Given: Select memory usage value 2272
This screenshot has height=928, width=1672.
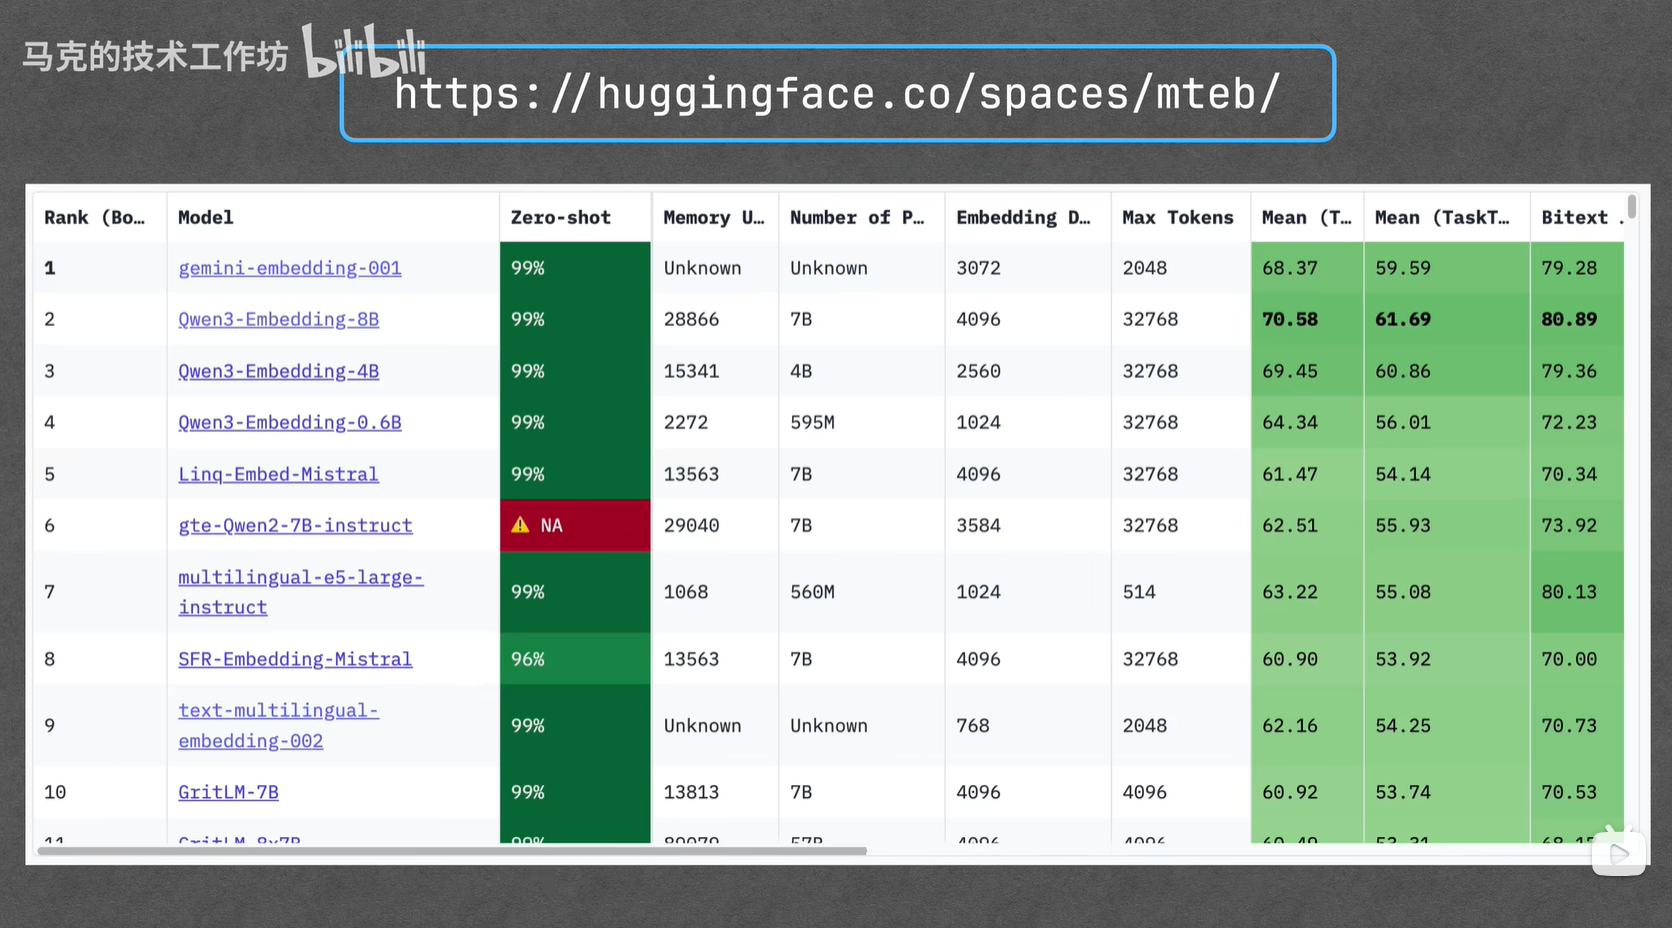Looking at the screenshot, I should [x=686, y=422].
